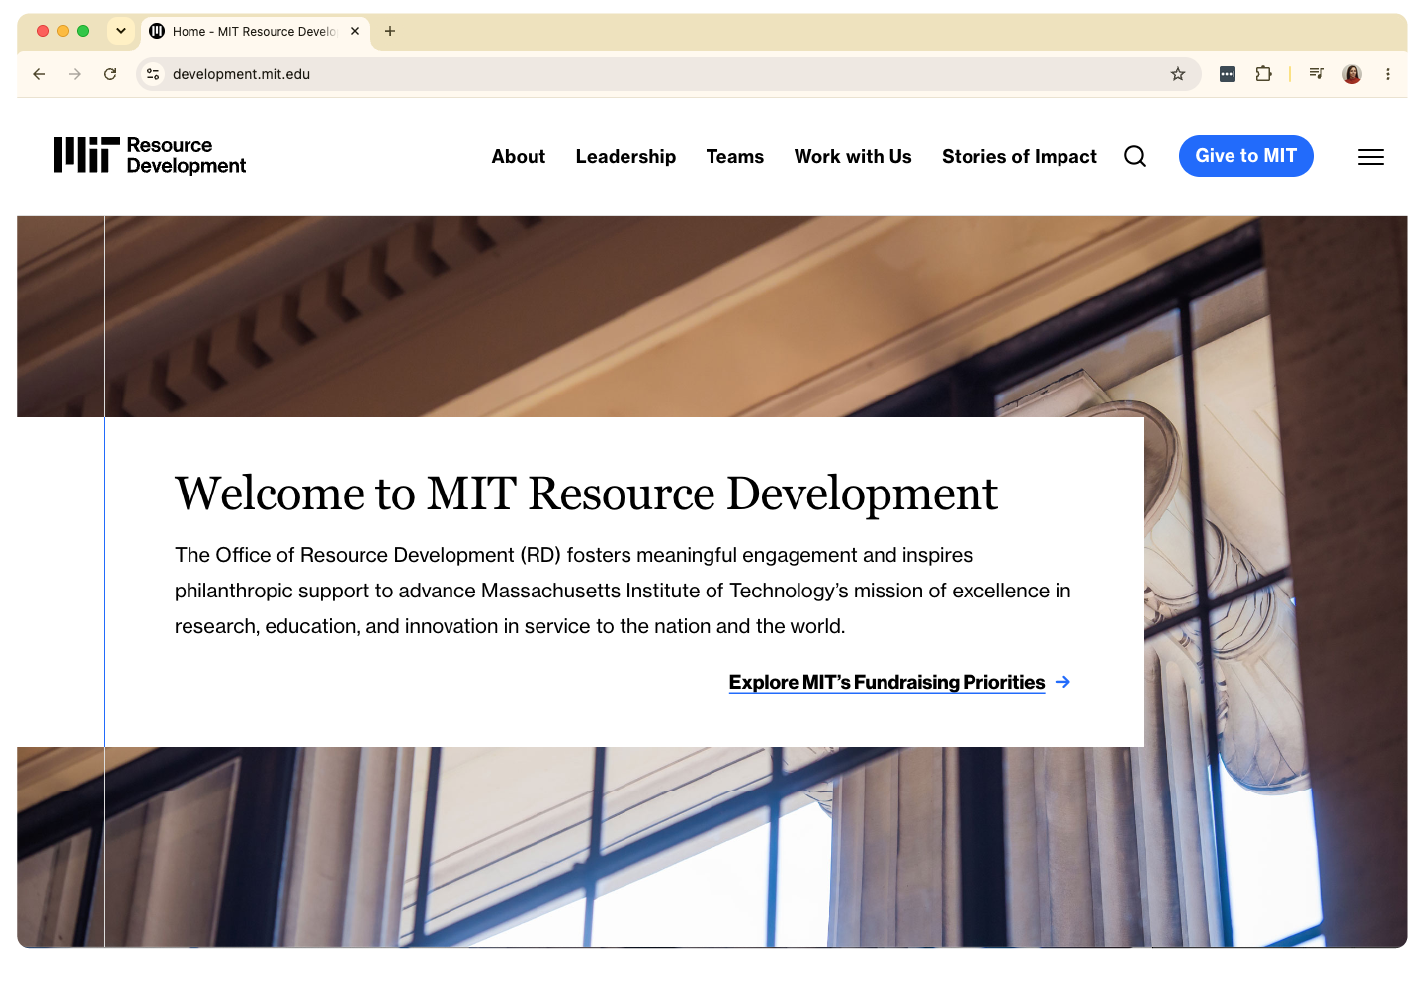
Task: Open the About menu item
Action: [518, 156]
